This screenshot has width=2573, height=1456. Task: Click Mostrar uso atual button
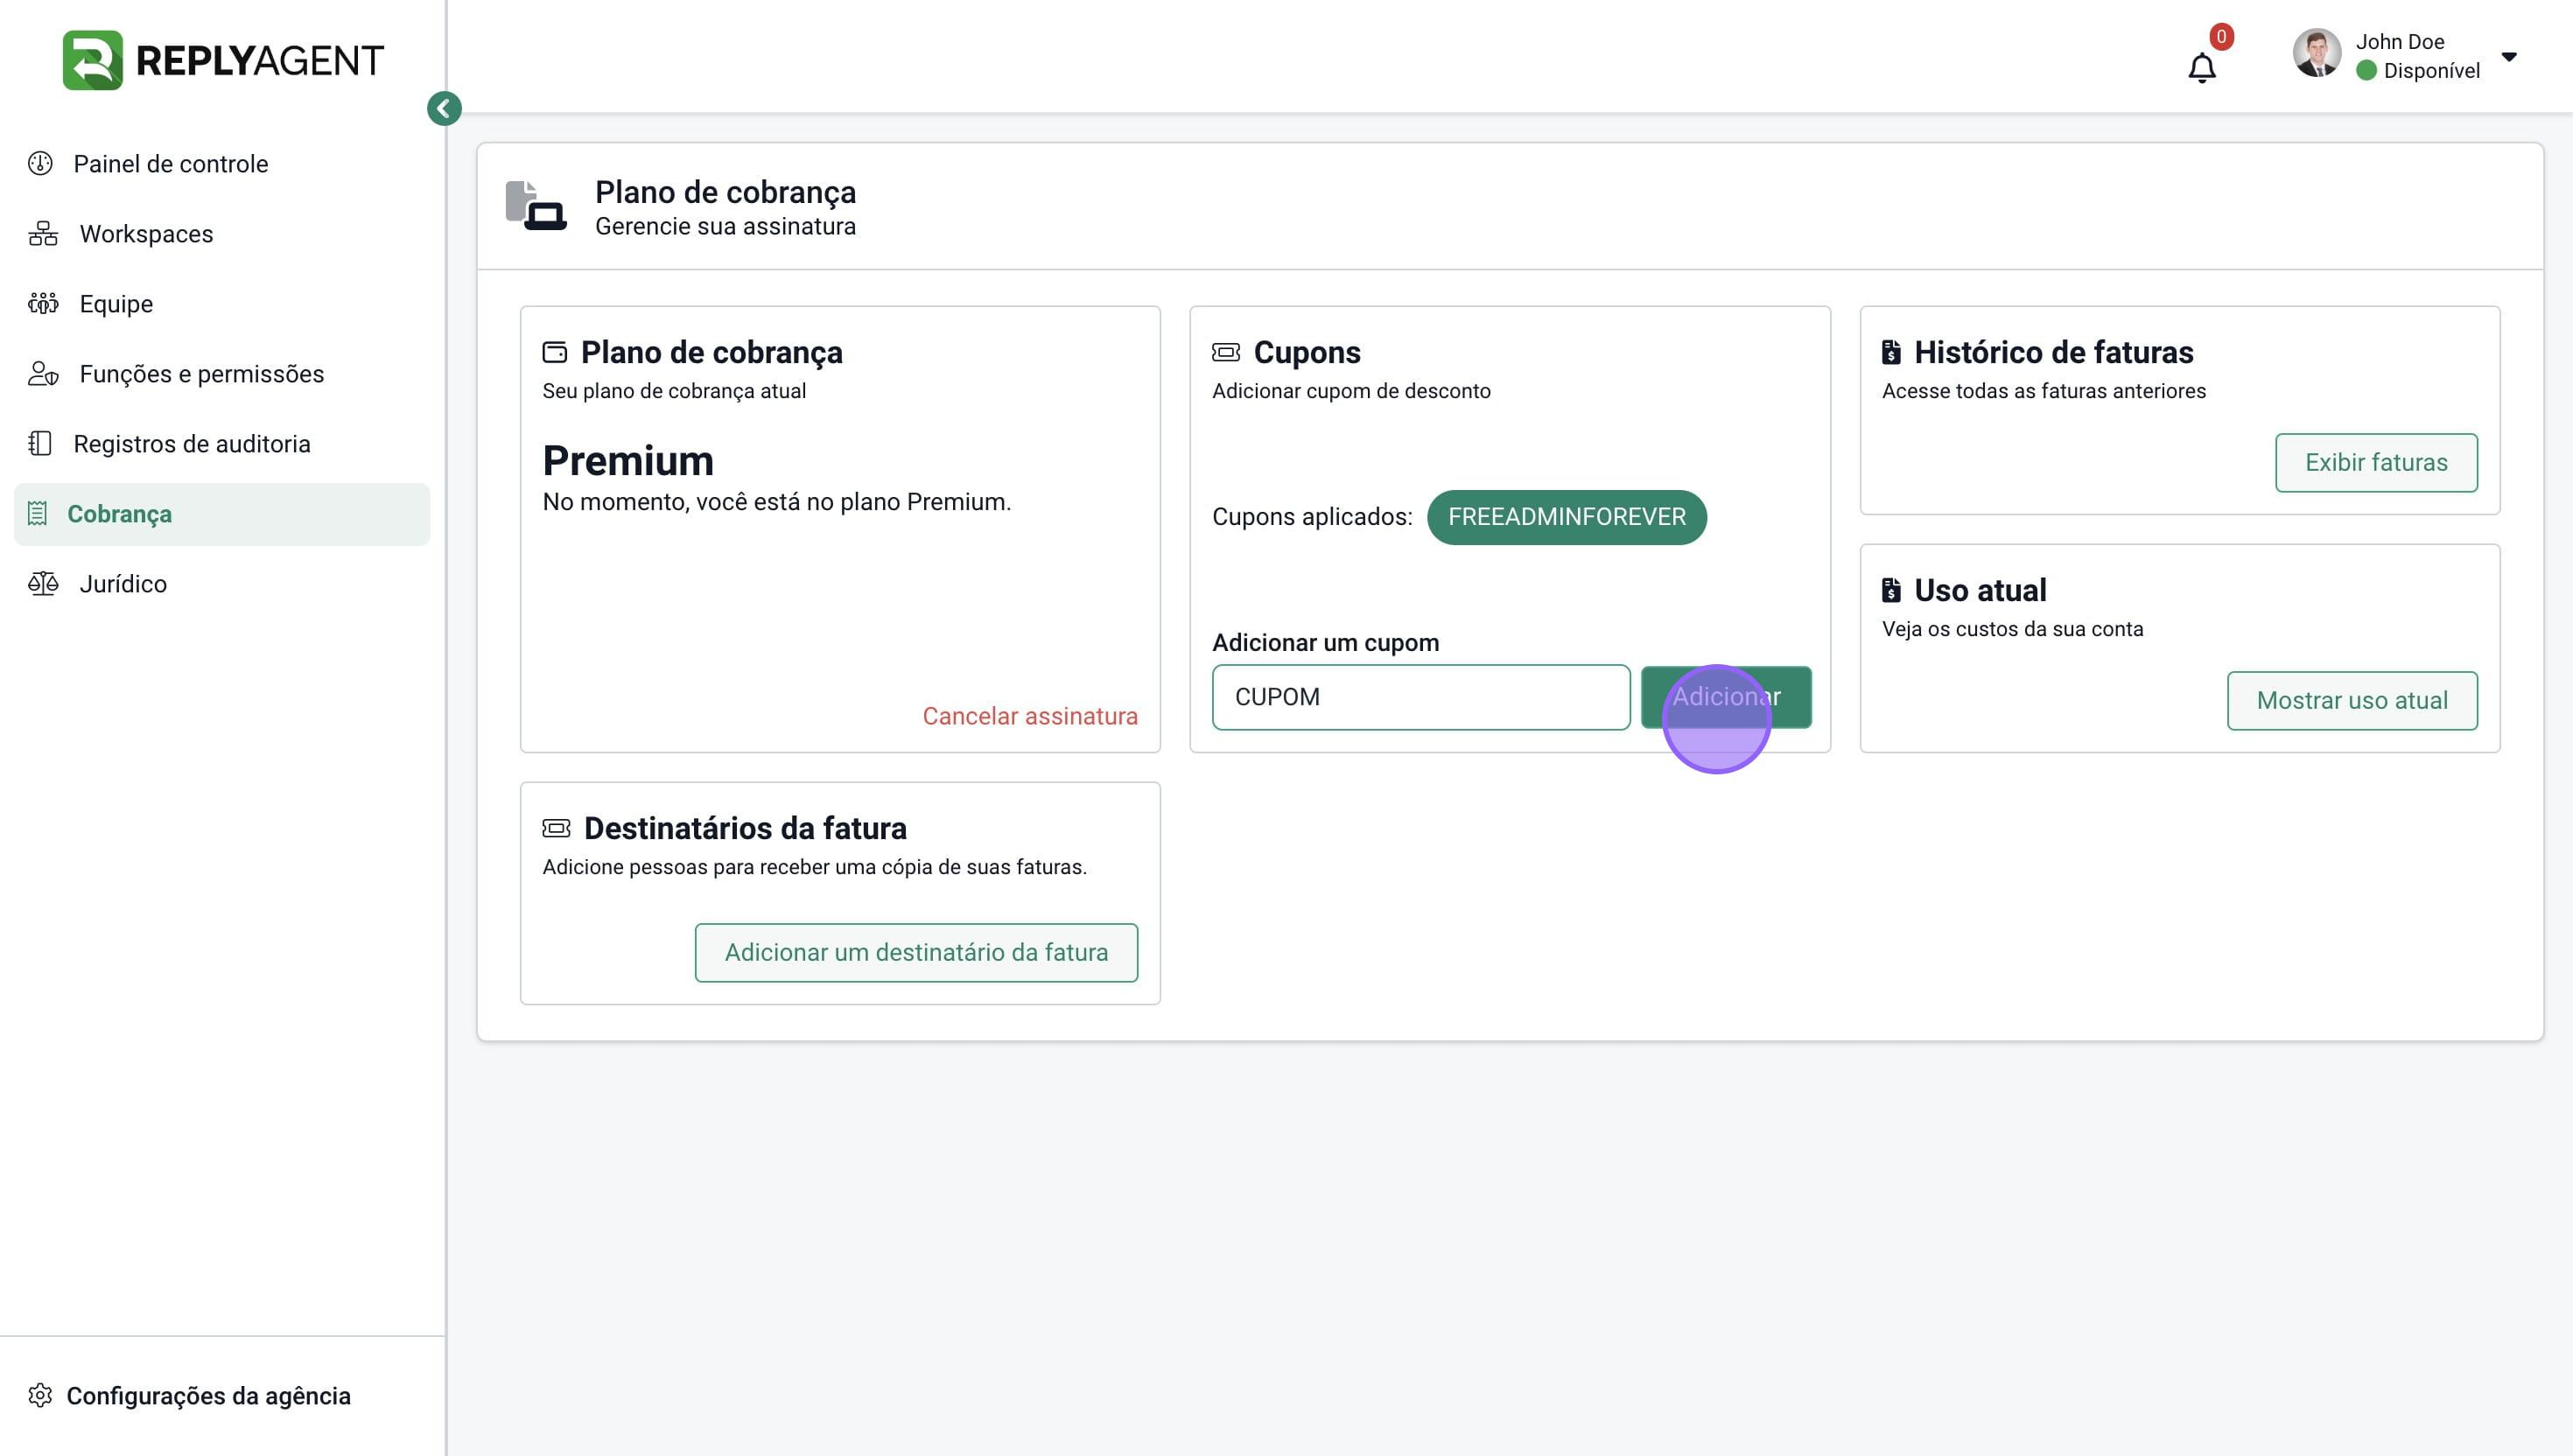tap(2352, 701)
